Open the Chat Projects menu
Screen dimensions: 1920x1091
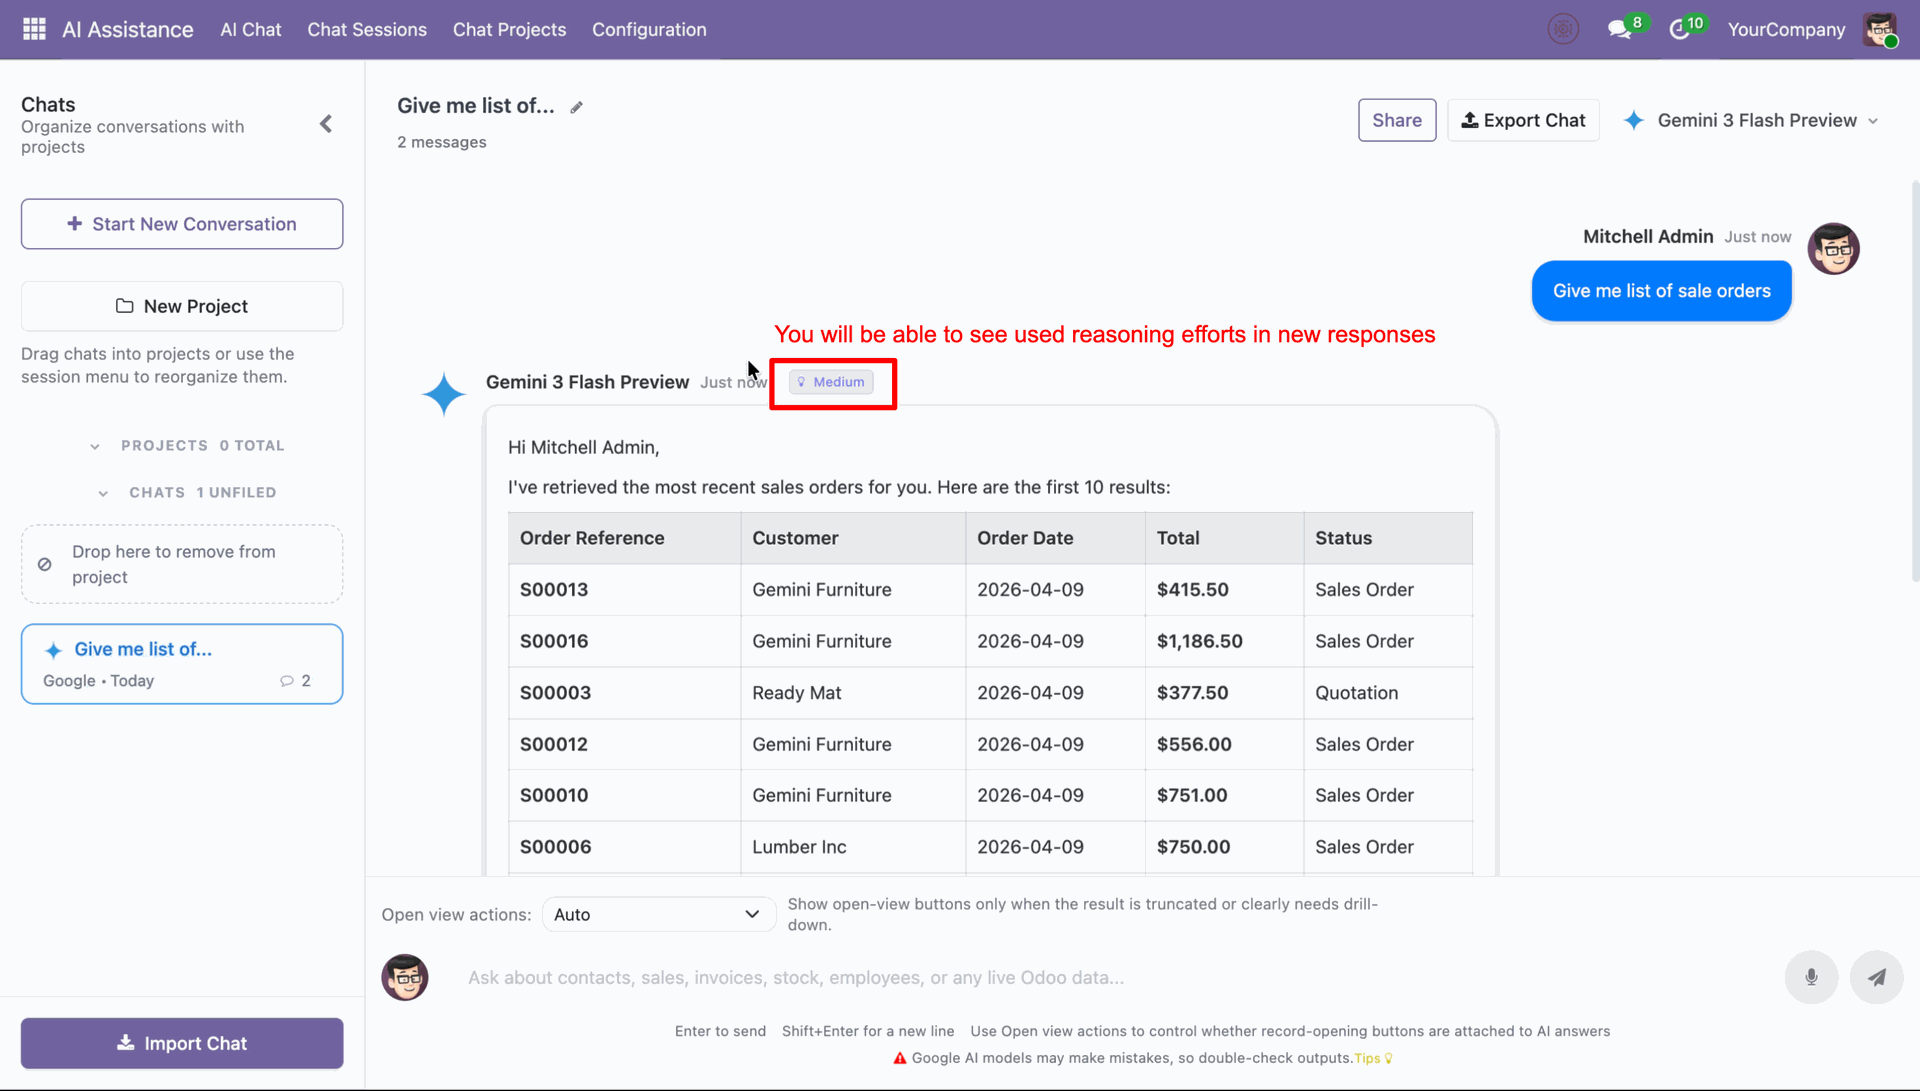pos(509,29)
